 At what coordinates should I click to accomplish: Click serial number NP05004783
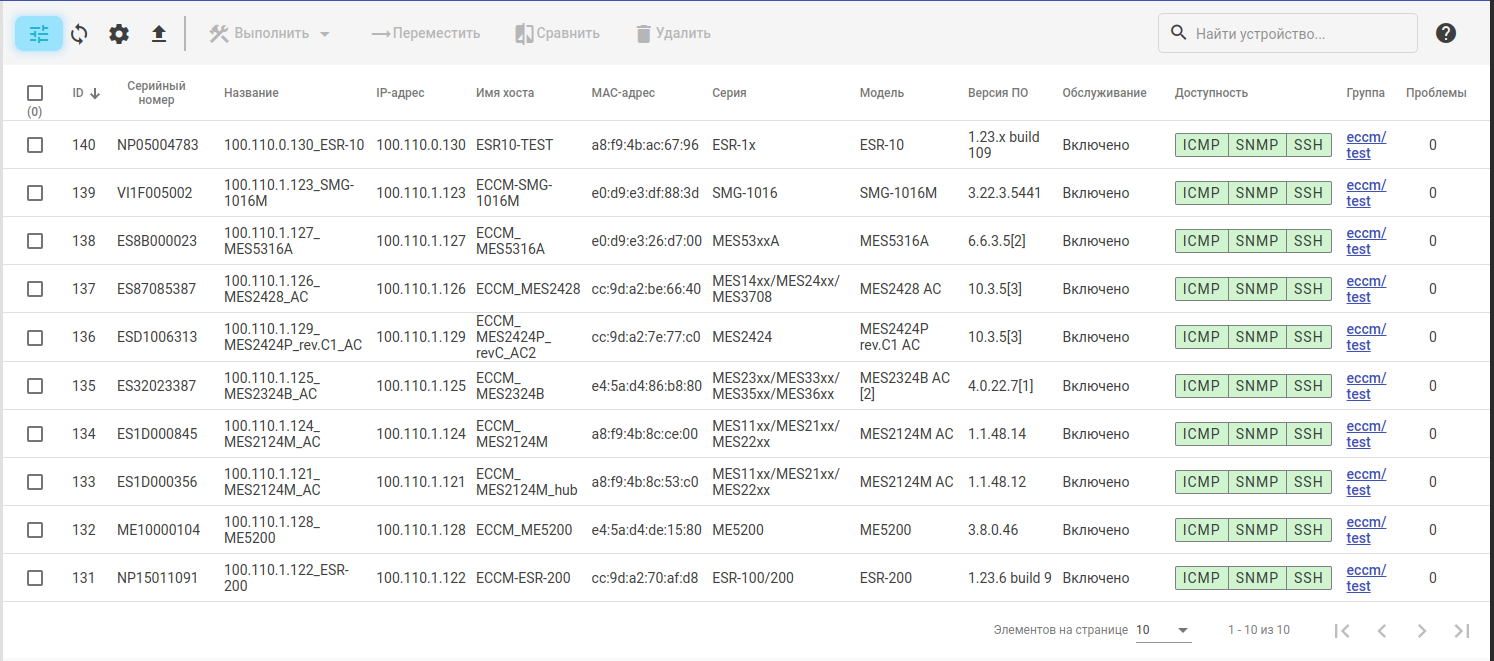[158, 145]
